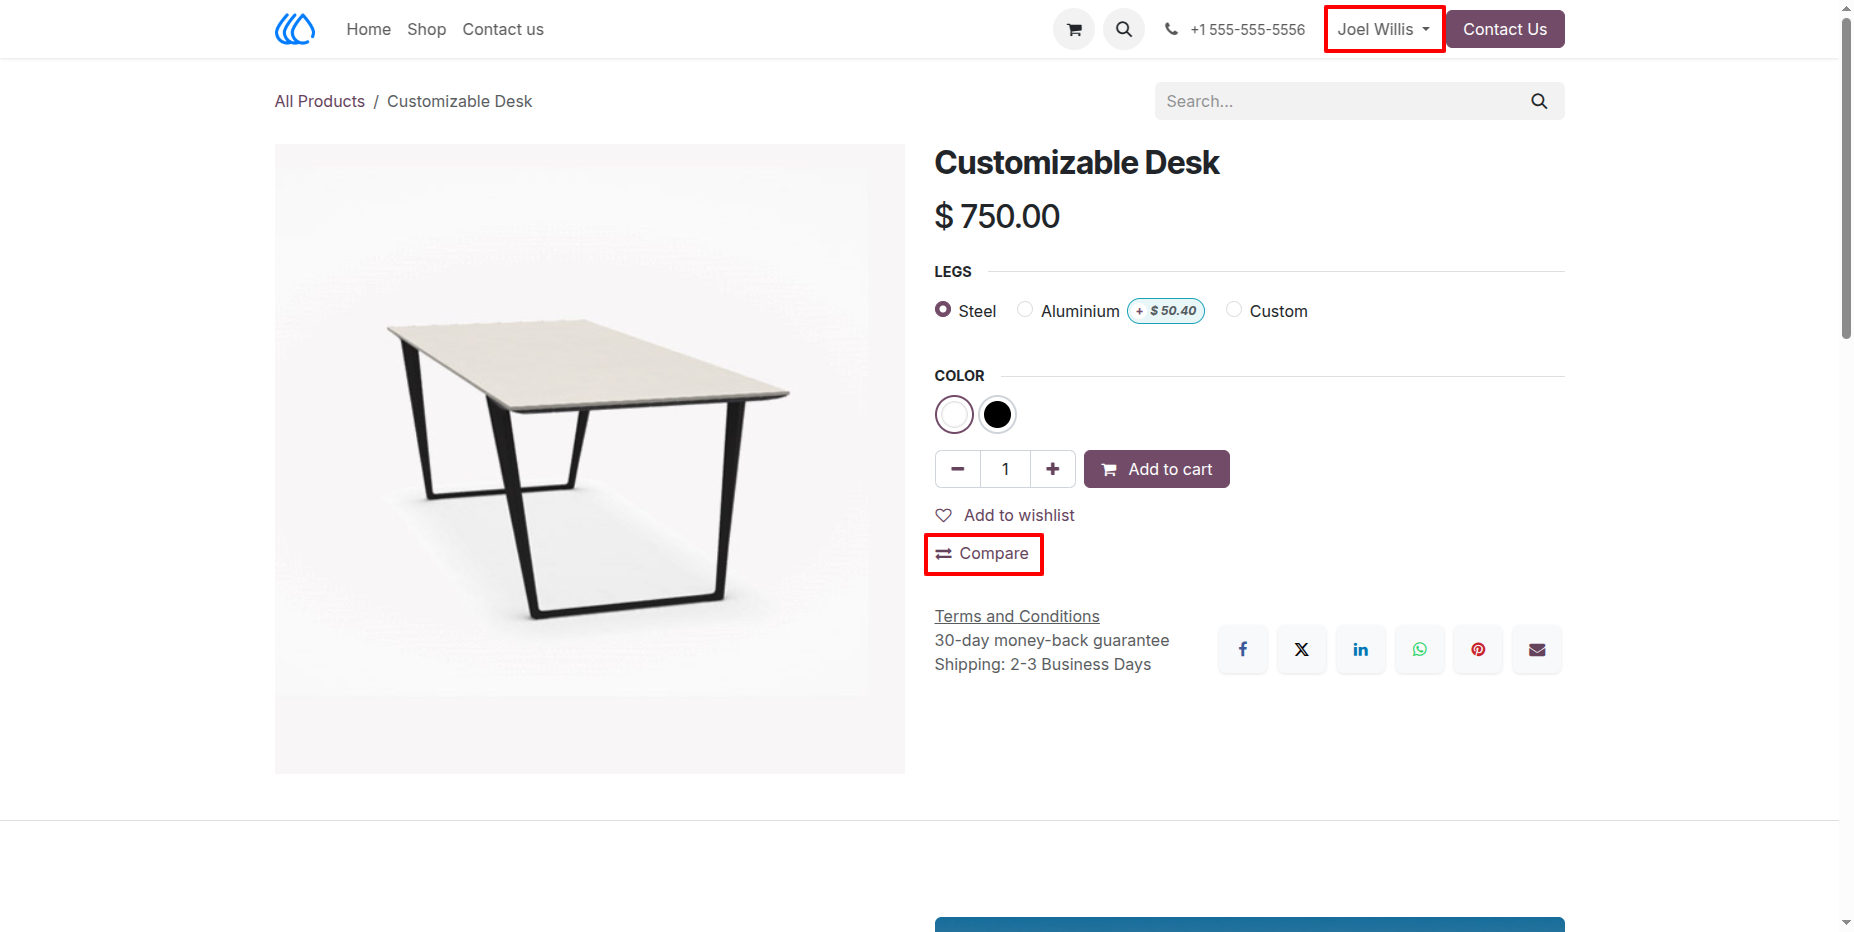This screenshot has height=932, width=1854.
Task: Click the website logo
Action: [x=295, y=29]
